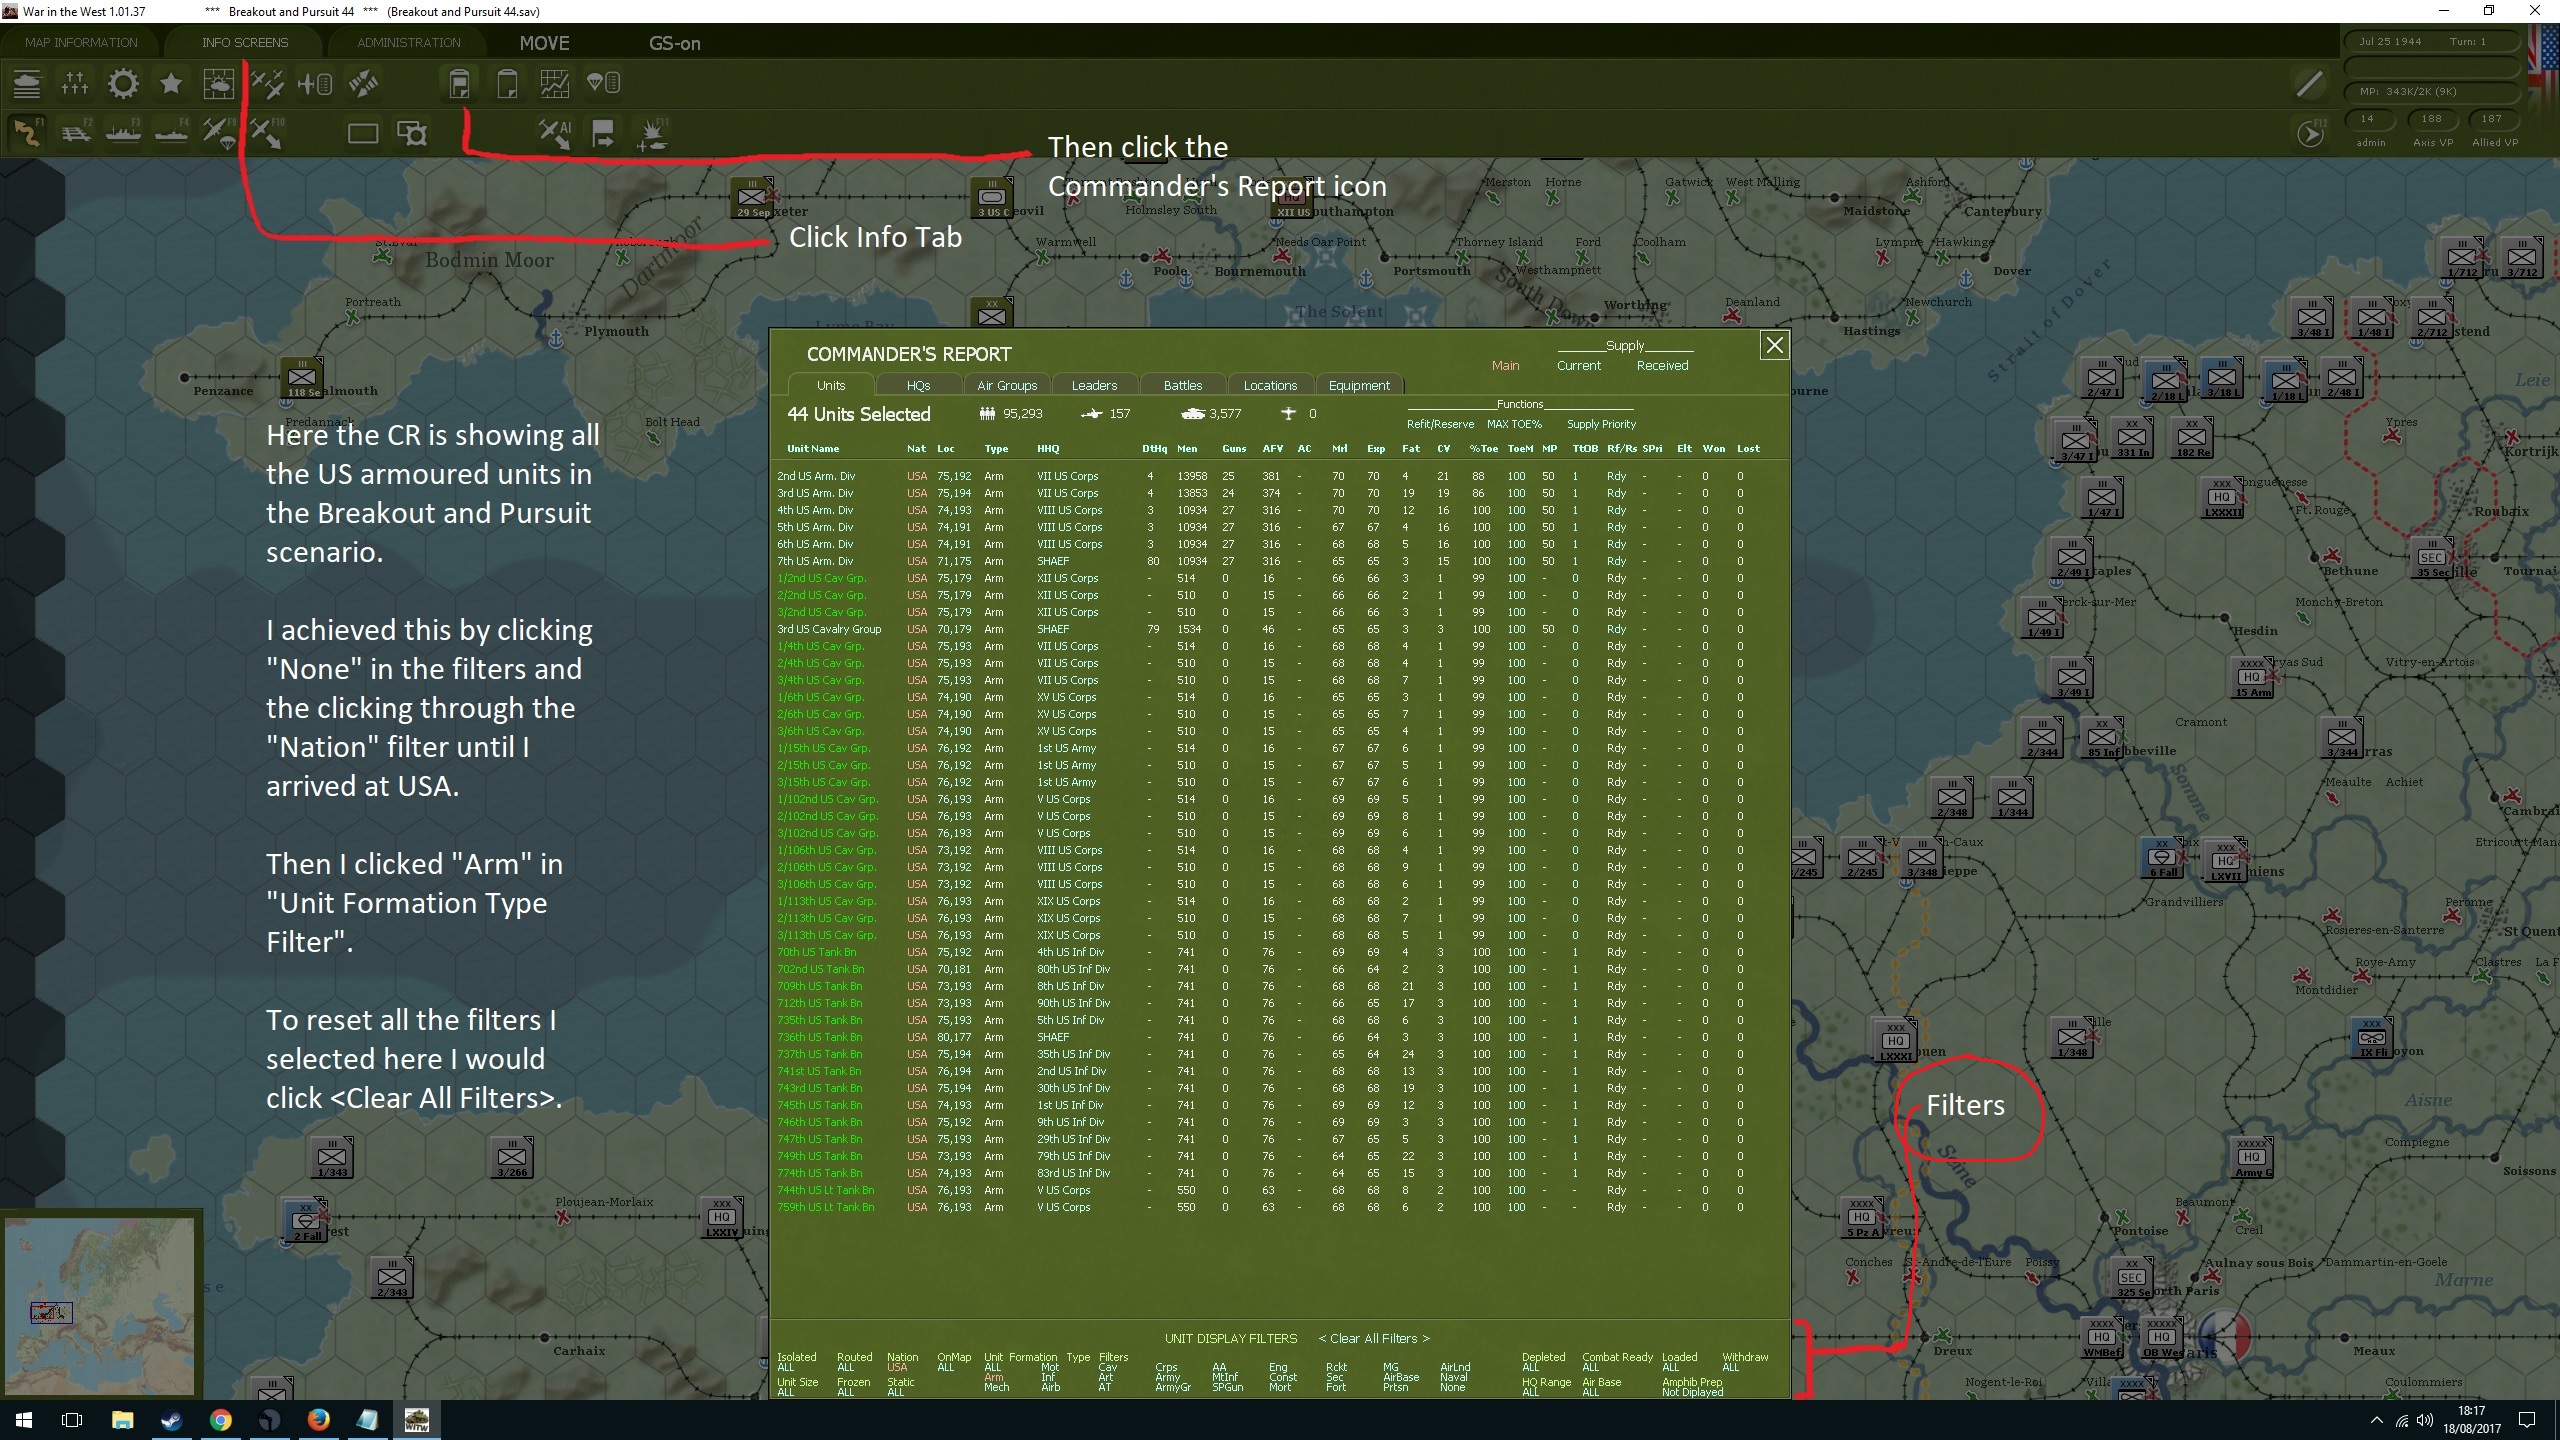Select the F2 rail transport icon
The height and width of the screenshot is (1440, 2560).
click(76, 132)
